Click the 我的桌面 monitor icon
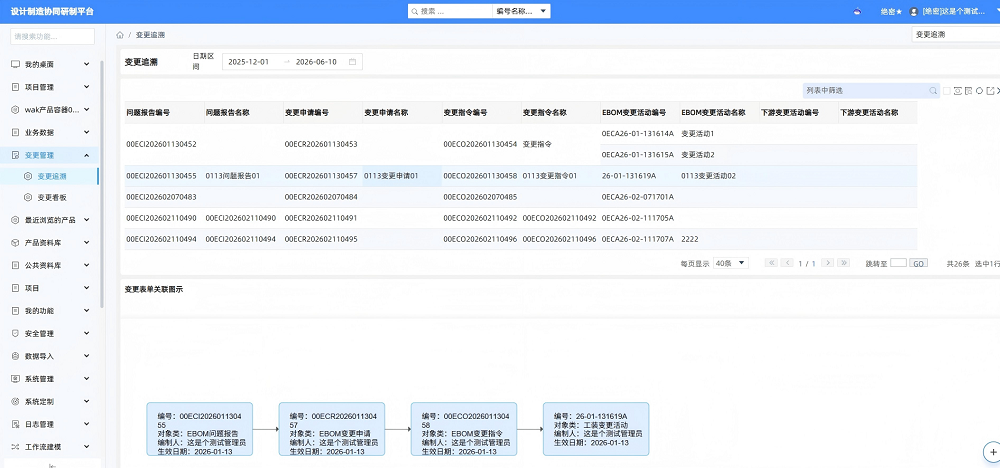 [x=15, y=64]
